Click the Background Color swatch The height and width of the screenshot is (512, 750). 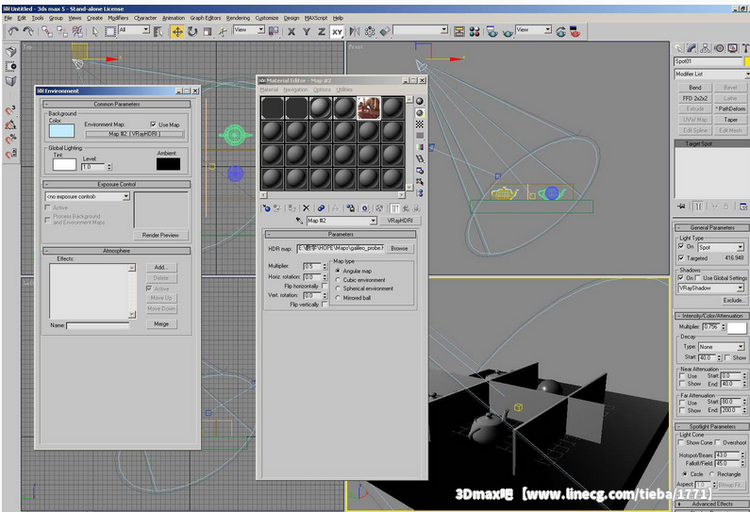[x=62, y=131]
